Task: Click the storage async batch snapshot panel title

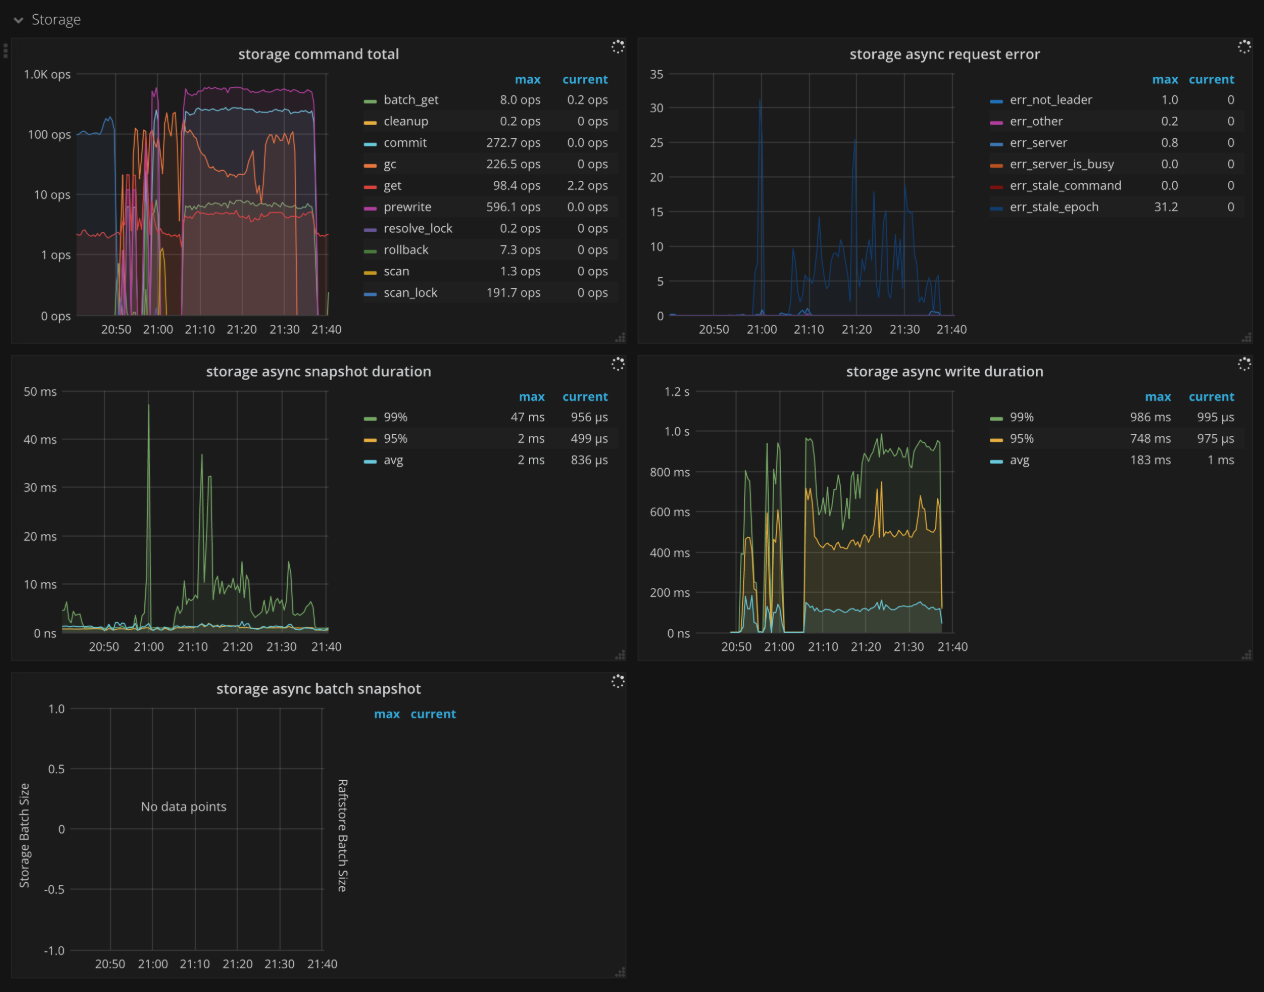Action: tap(320, 688)
